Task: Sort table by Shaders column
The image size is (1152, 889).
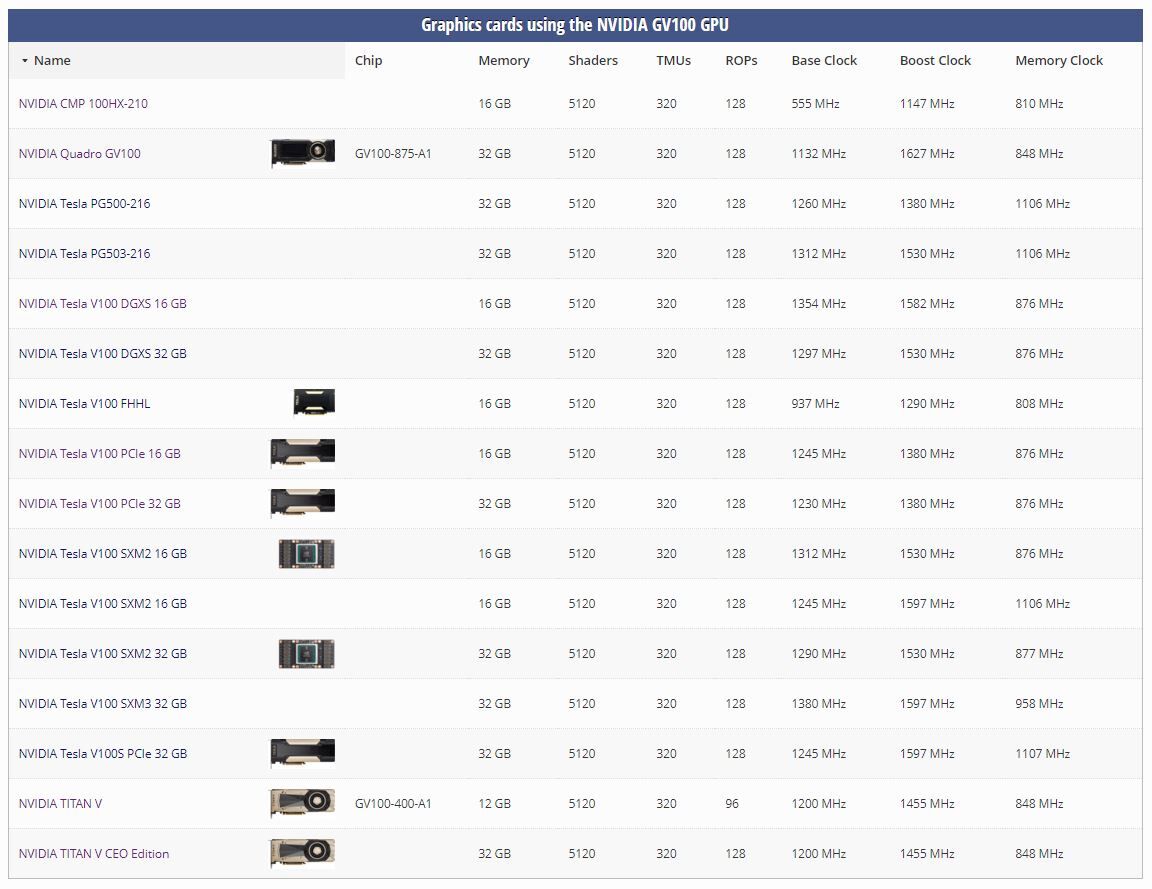Action: point(593,61)
